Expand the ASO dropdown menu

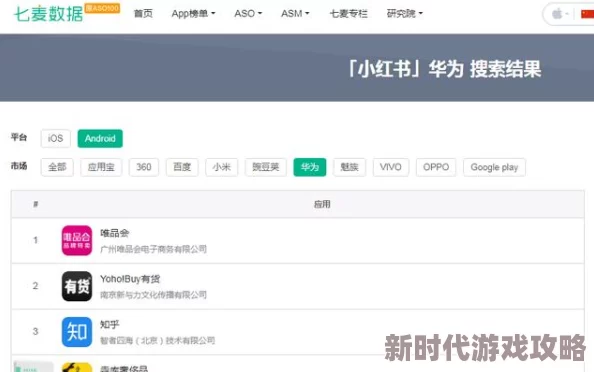[248, 14]
